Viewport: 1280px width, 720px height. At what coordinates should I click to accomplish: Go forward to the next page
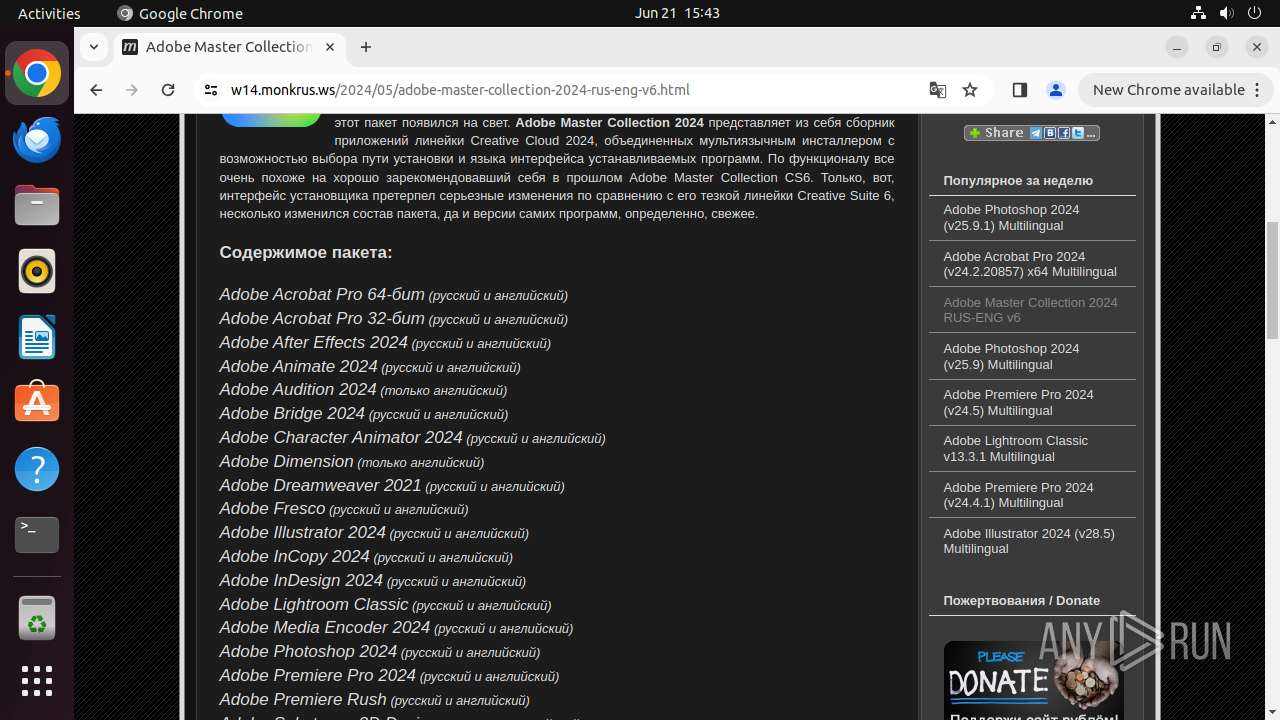[x=132, y=90]
